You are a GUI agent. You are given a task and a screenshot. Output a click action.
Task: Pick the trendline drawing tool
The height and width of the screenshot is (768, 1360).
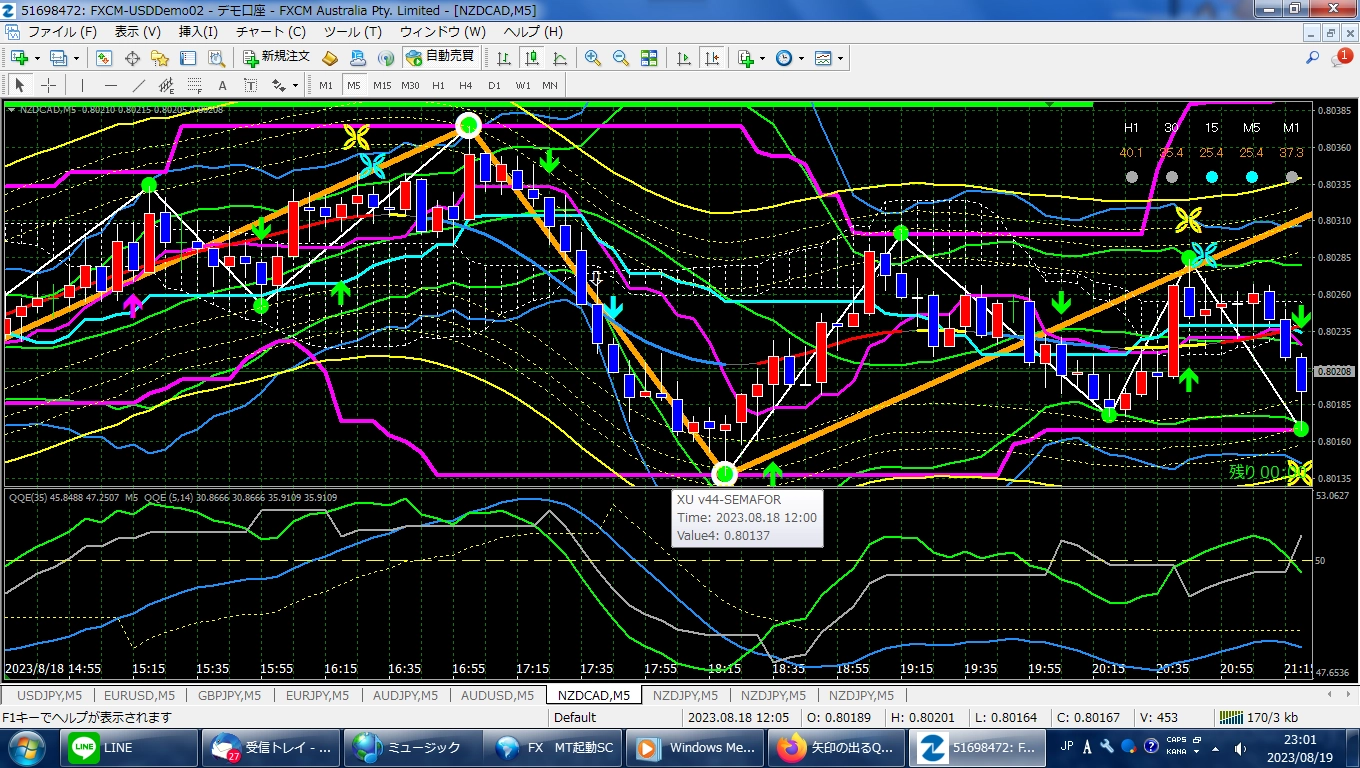(x=139, y=85)
